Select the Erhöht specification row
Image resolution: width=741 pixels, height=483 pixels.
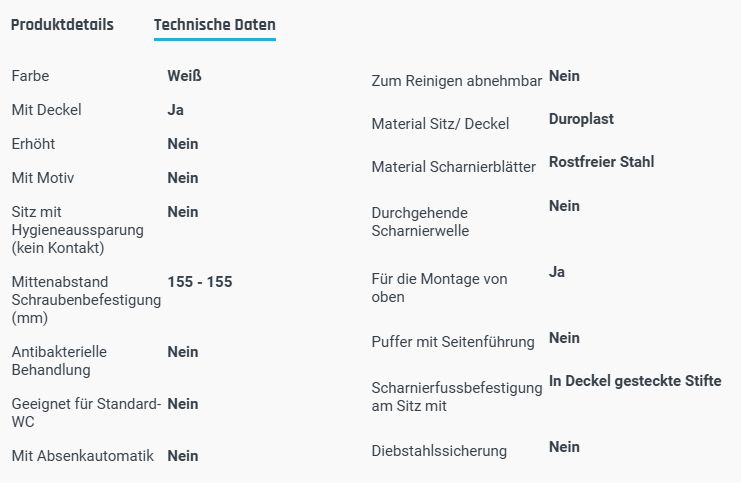pos(33,144)
